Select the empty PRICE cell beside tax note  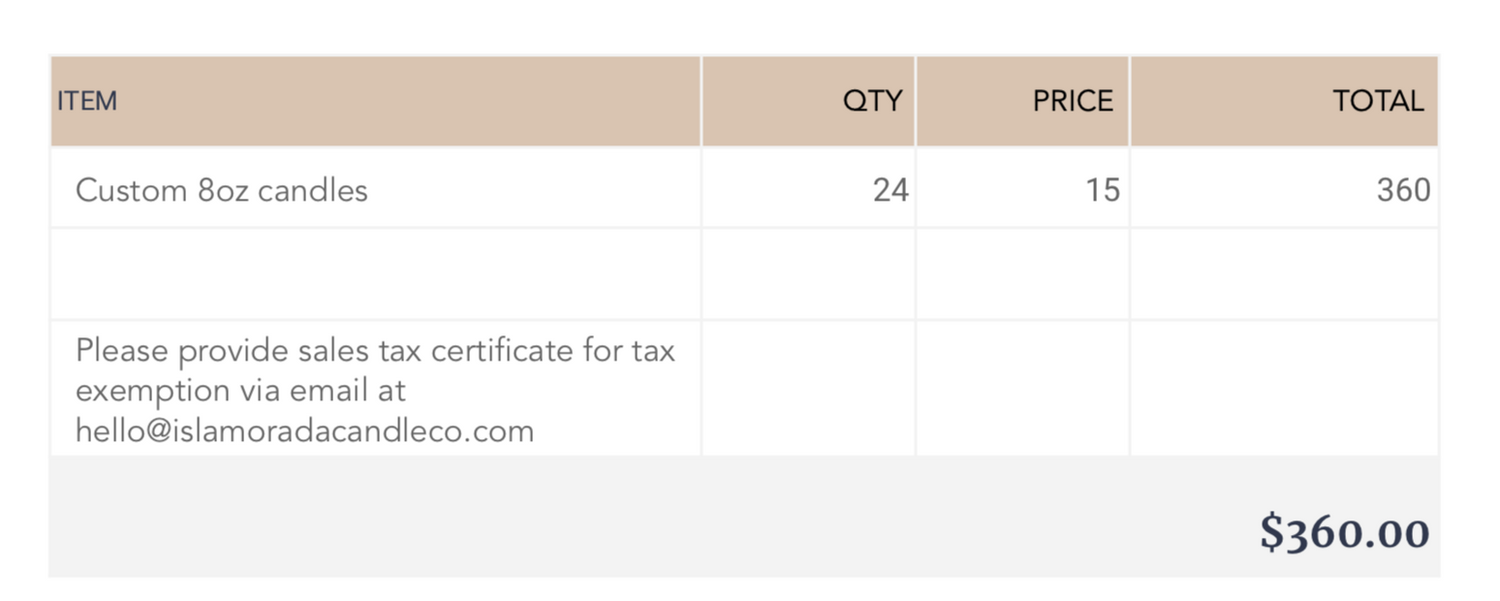click(x=1023, y=388)
